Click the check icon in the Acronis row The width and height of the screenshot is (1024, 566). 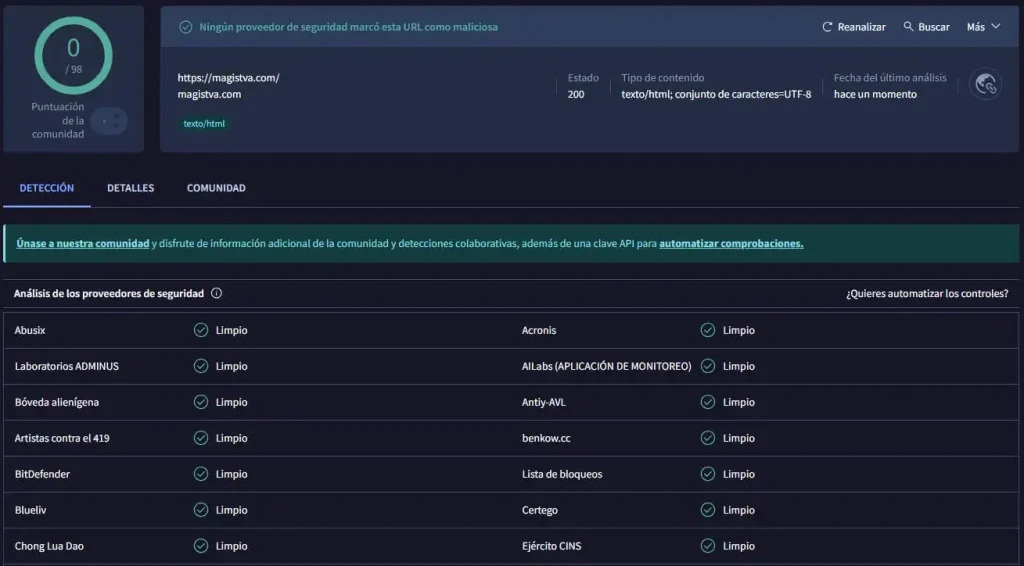708,330
